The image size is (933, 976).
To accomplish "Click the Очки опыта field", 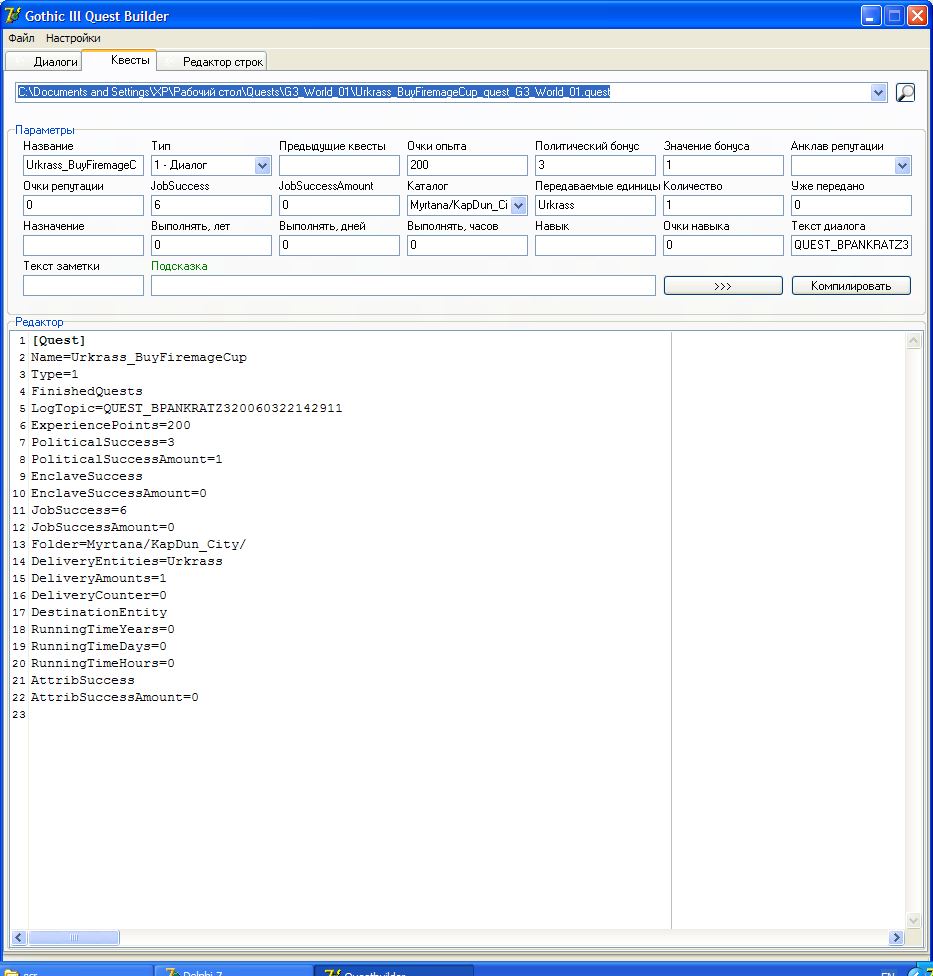I will point(467,166).
